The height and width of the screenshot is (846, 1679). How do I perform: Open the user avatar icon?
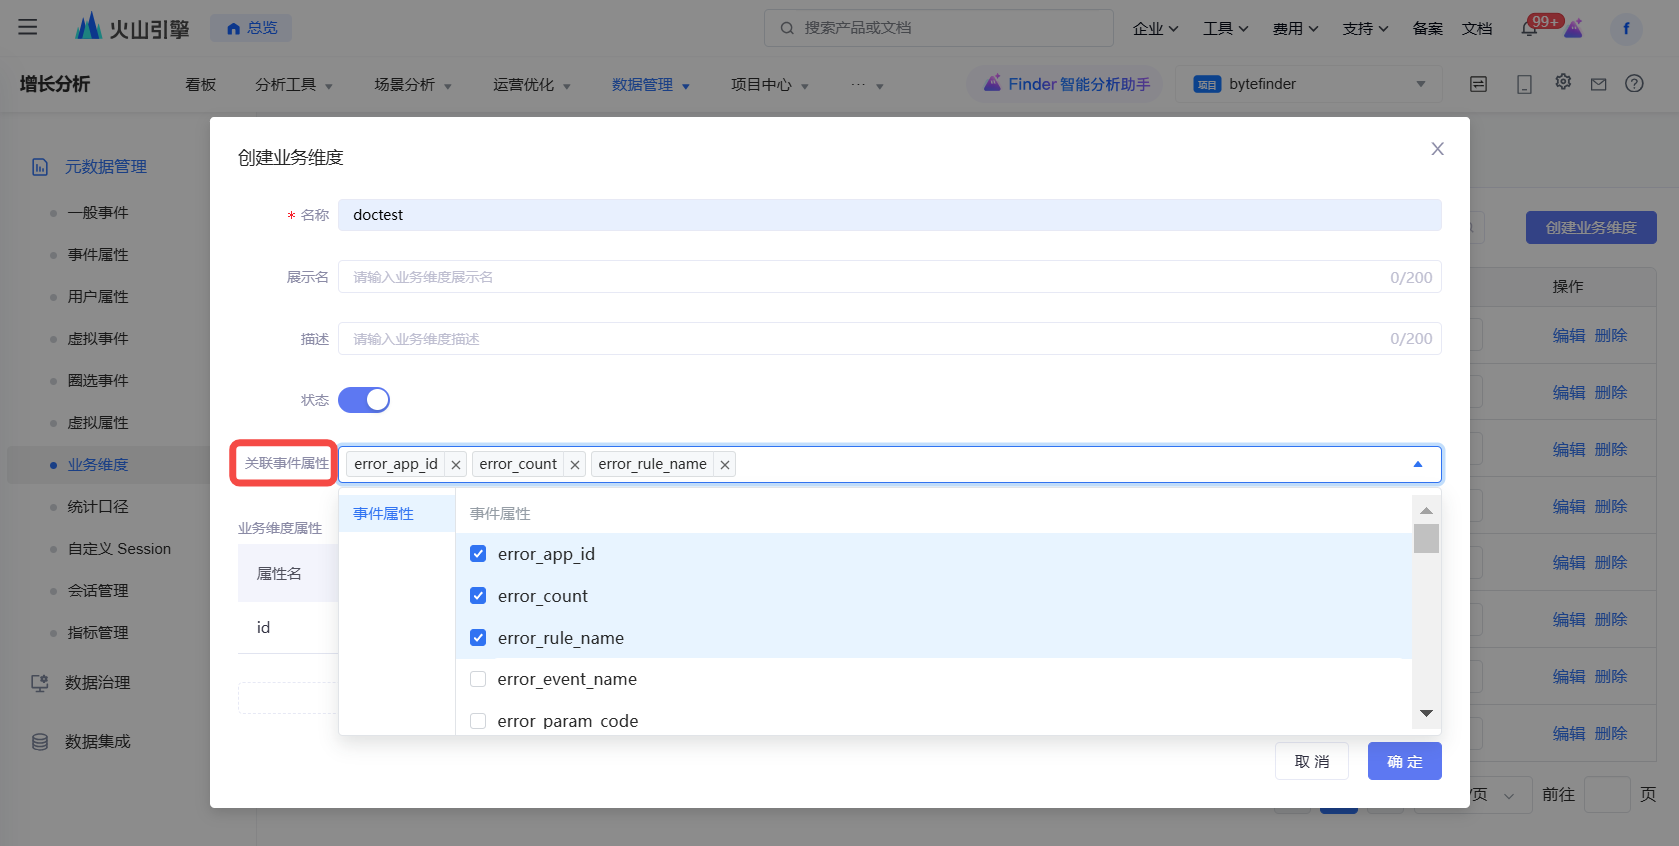point(1626,28)
